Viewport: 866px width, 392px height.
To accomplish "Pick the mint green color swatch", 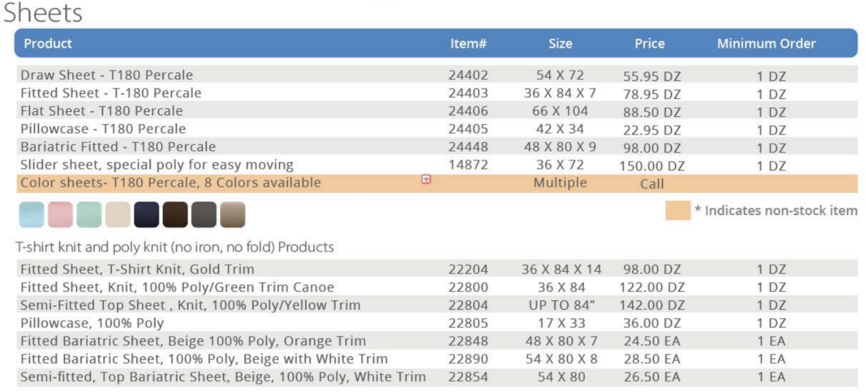I will click(89, 215).
